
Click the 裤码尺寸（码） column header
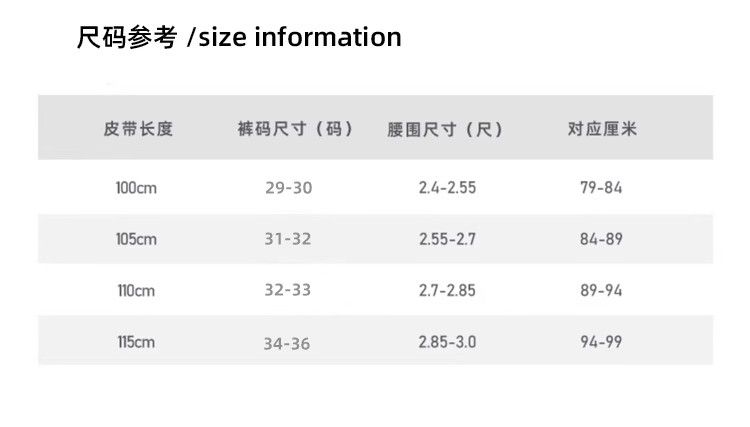coord(295,129)
